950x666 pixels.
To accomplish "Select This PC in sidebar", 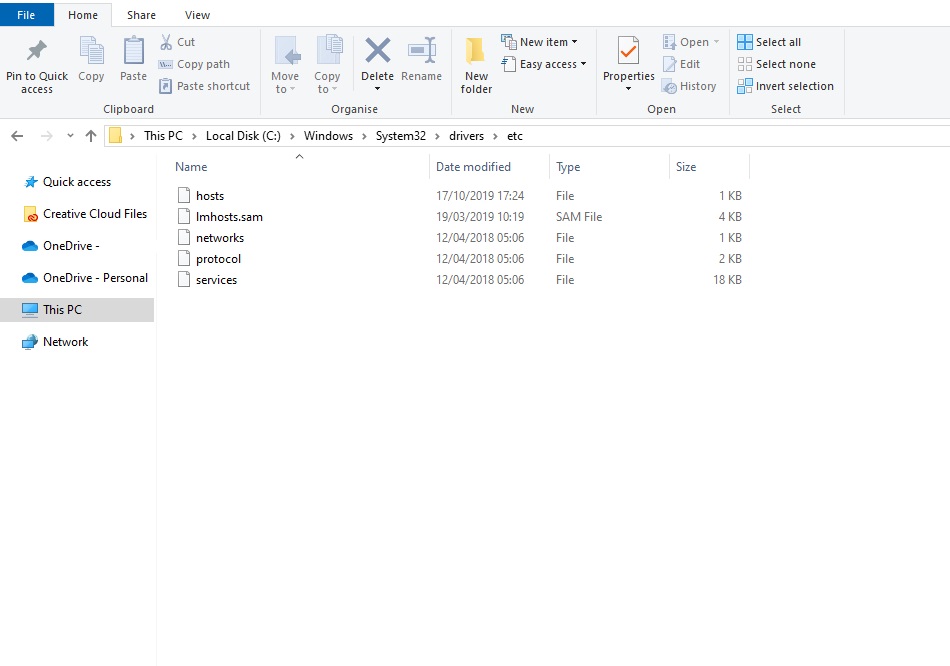I will click(77, 310).
